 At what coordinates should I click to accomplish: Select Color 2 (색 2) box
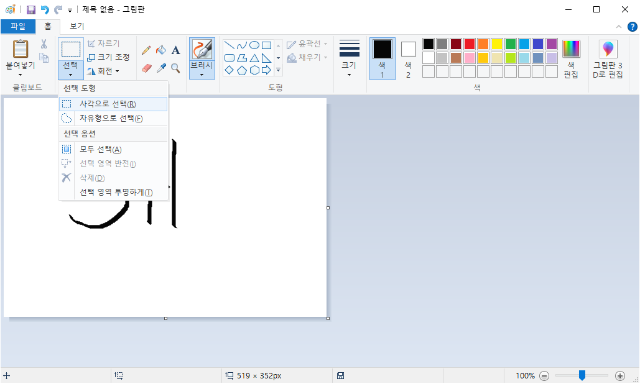point(408,59)
